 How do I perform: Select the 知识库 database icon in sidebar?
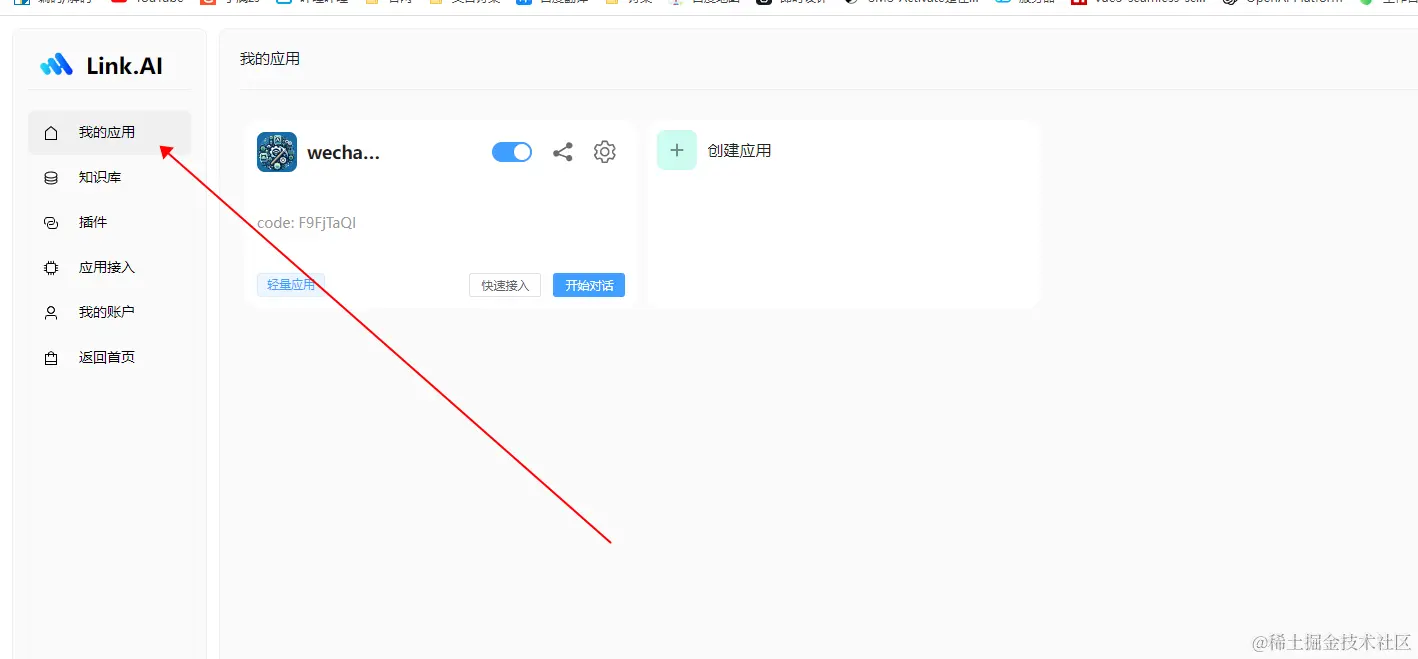(x=51, y=177)
